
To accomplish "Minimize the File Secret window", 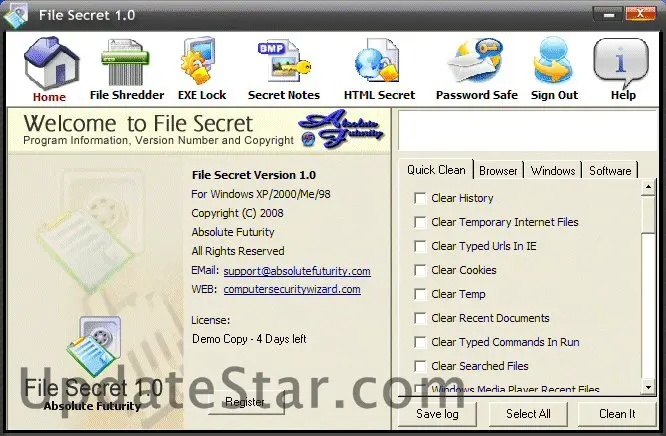I will (608, 14).
